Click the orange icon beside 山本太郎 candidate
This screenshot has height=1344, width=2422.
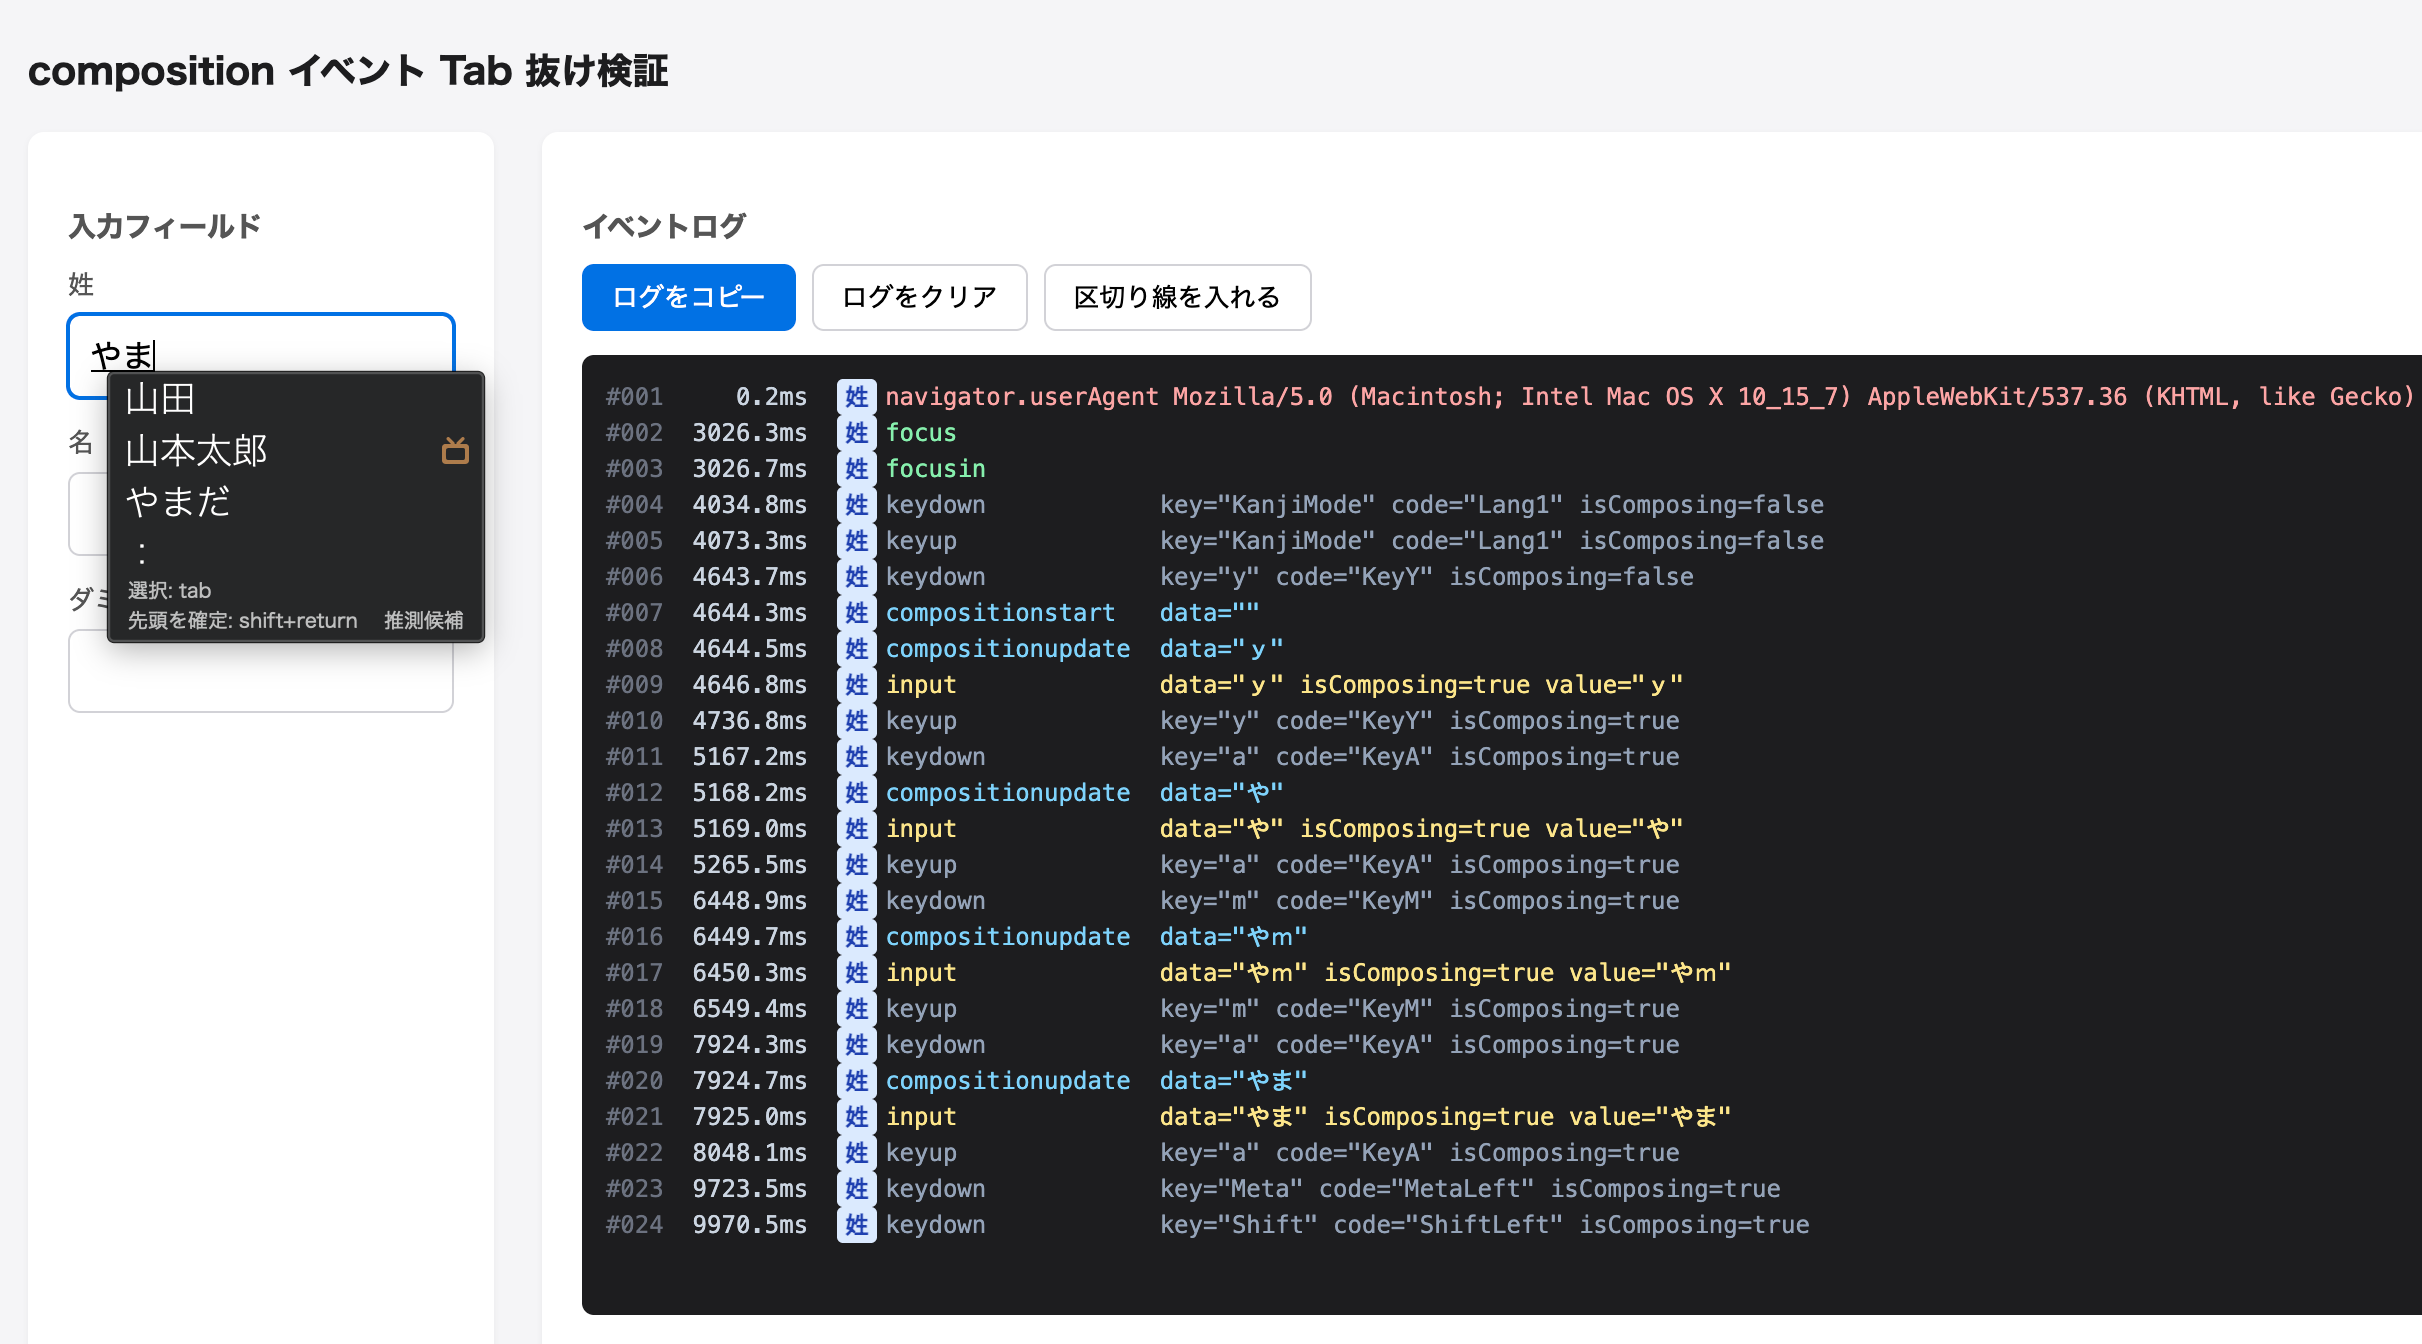tap(455, 451)
